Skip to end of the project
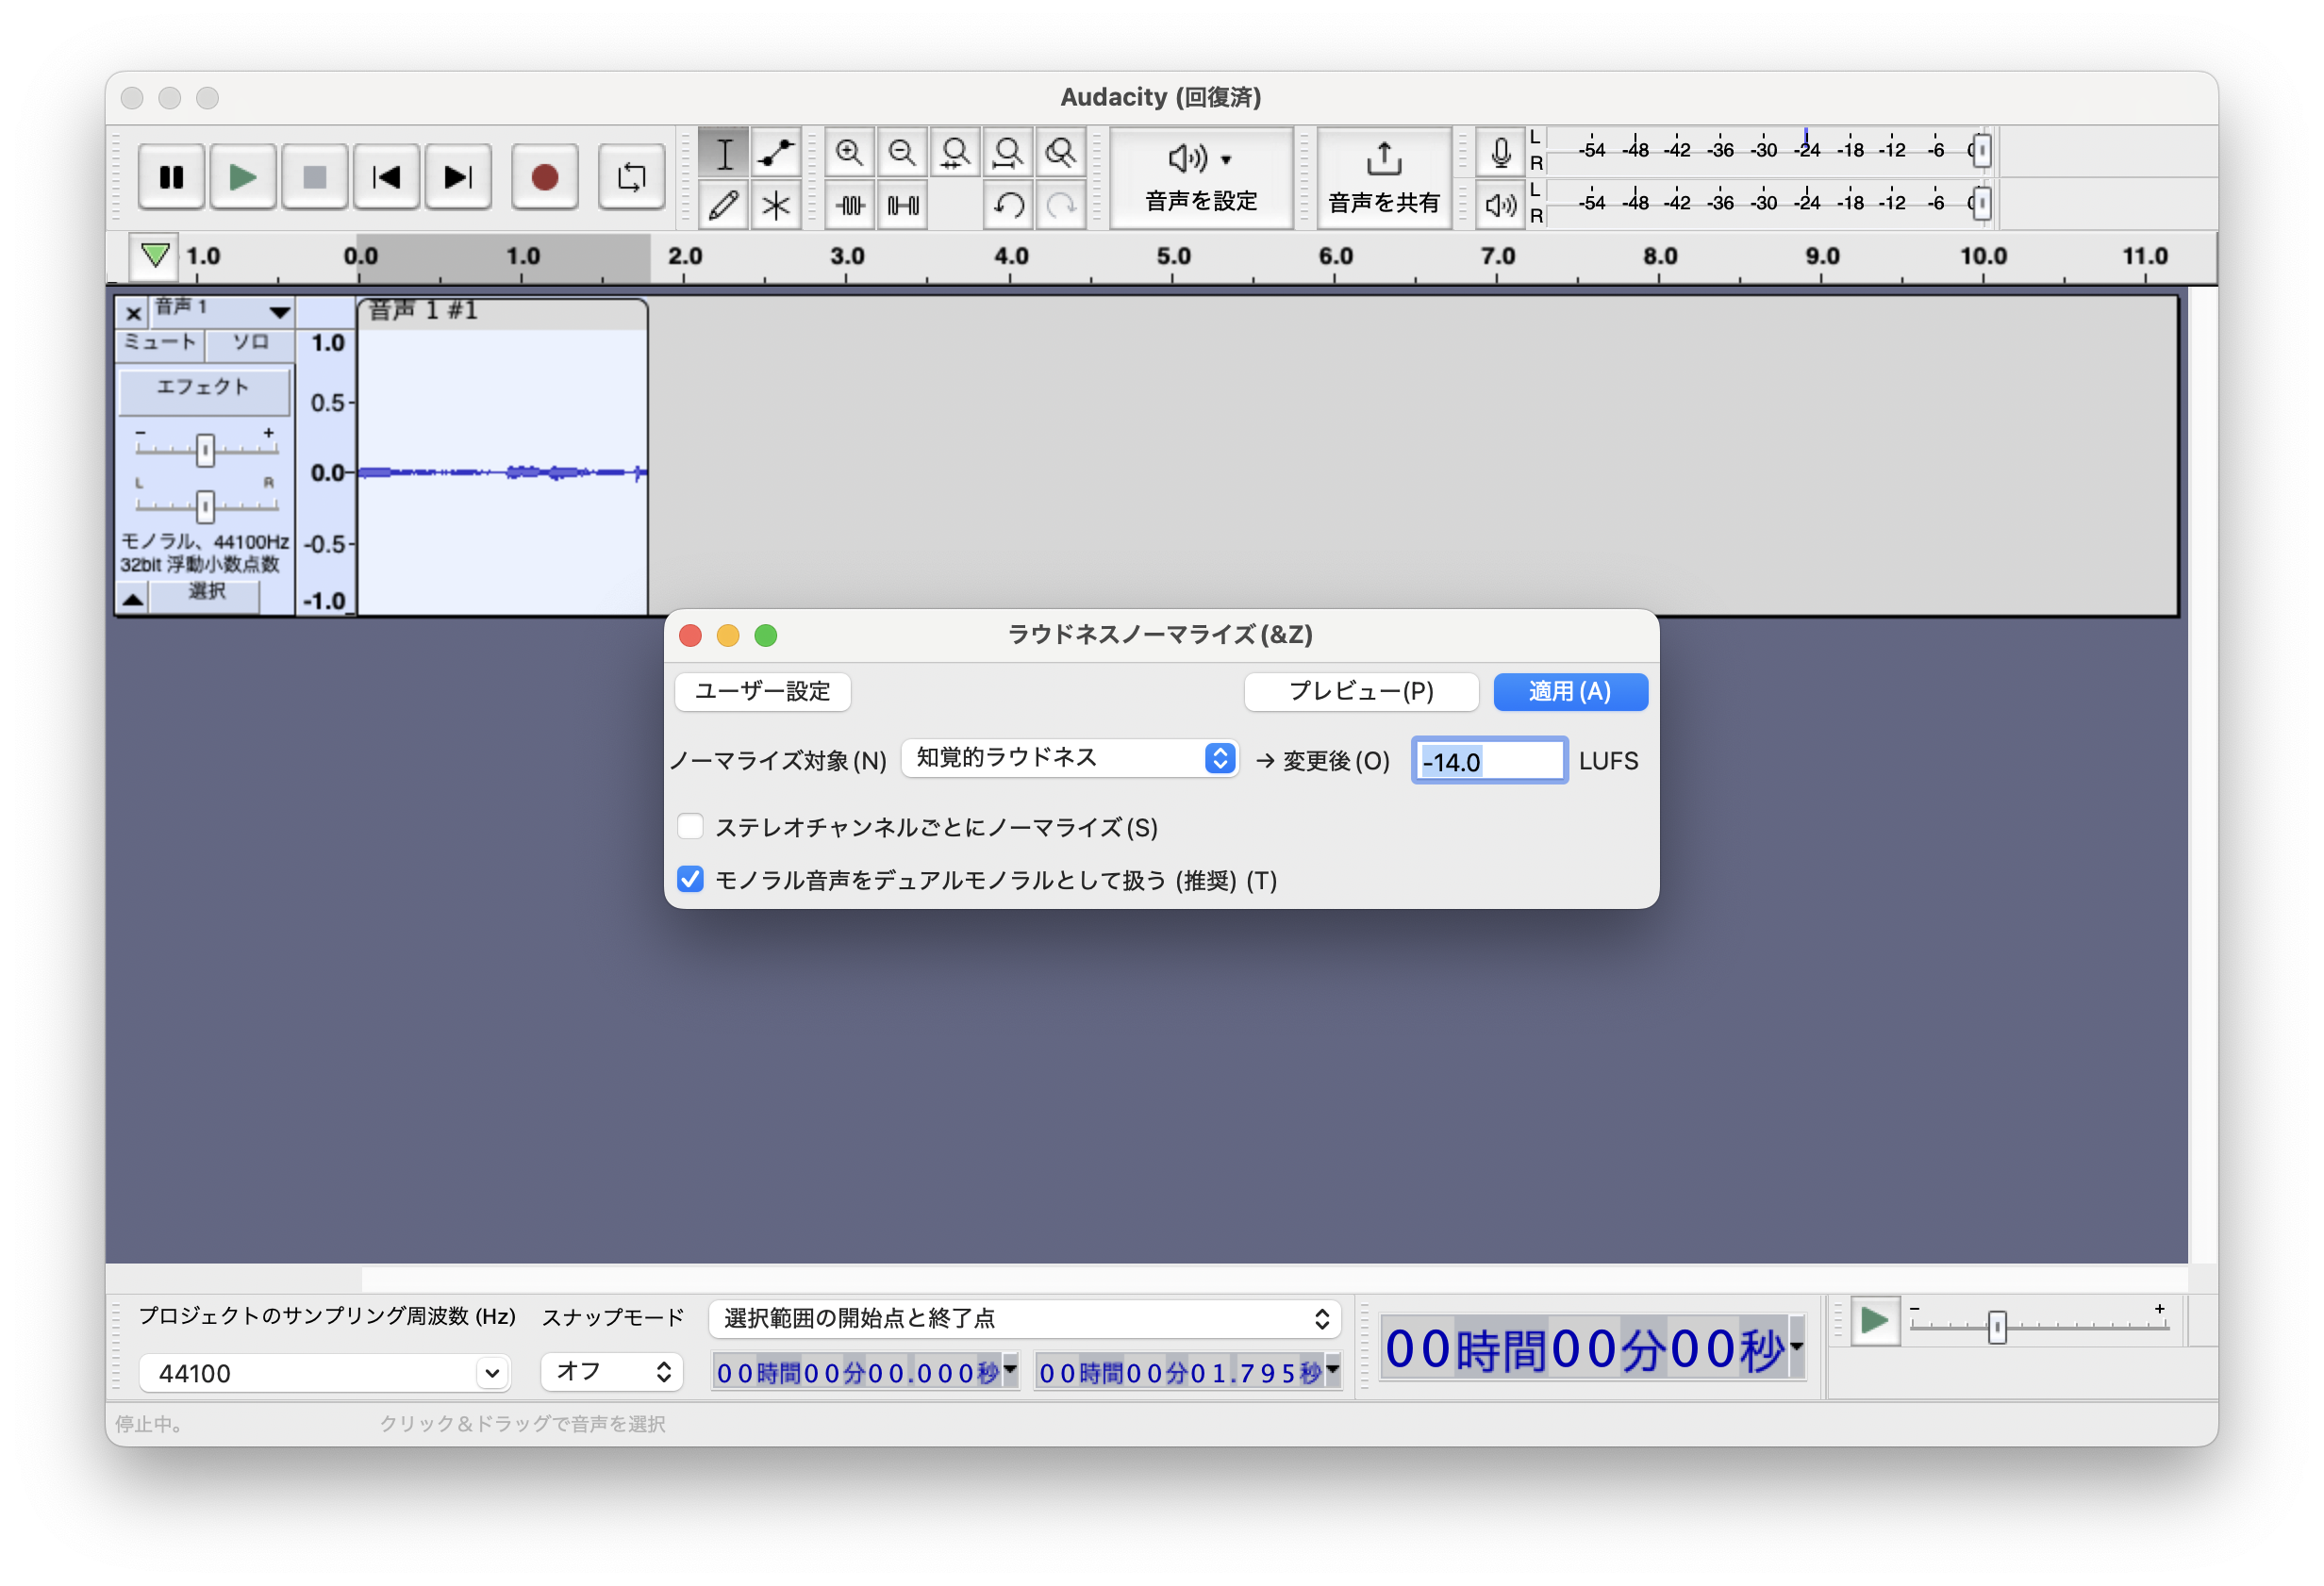 [x=458, y=177]
